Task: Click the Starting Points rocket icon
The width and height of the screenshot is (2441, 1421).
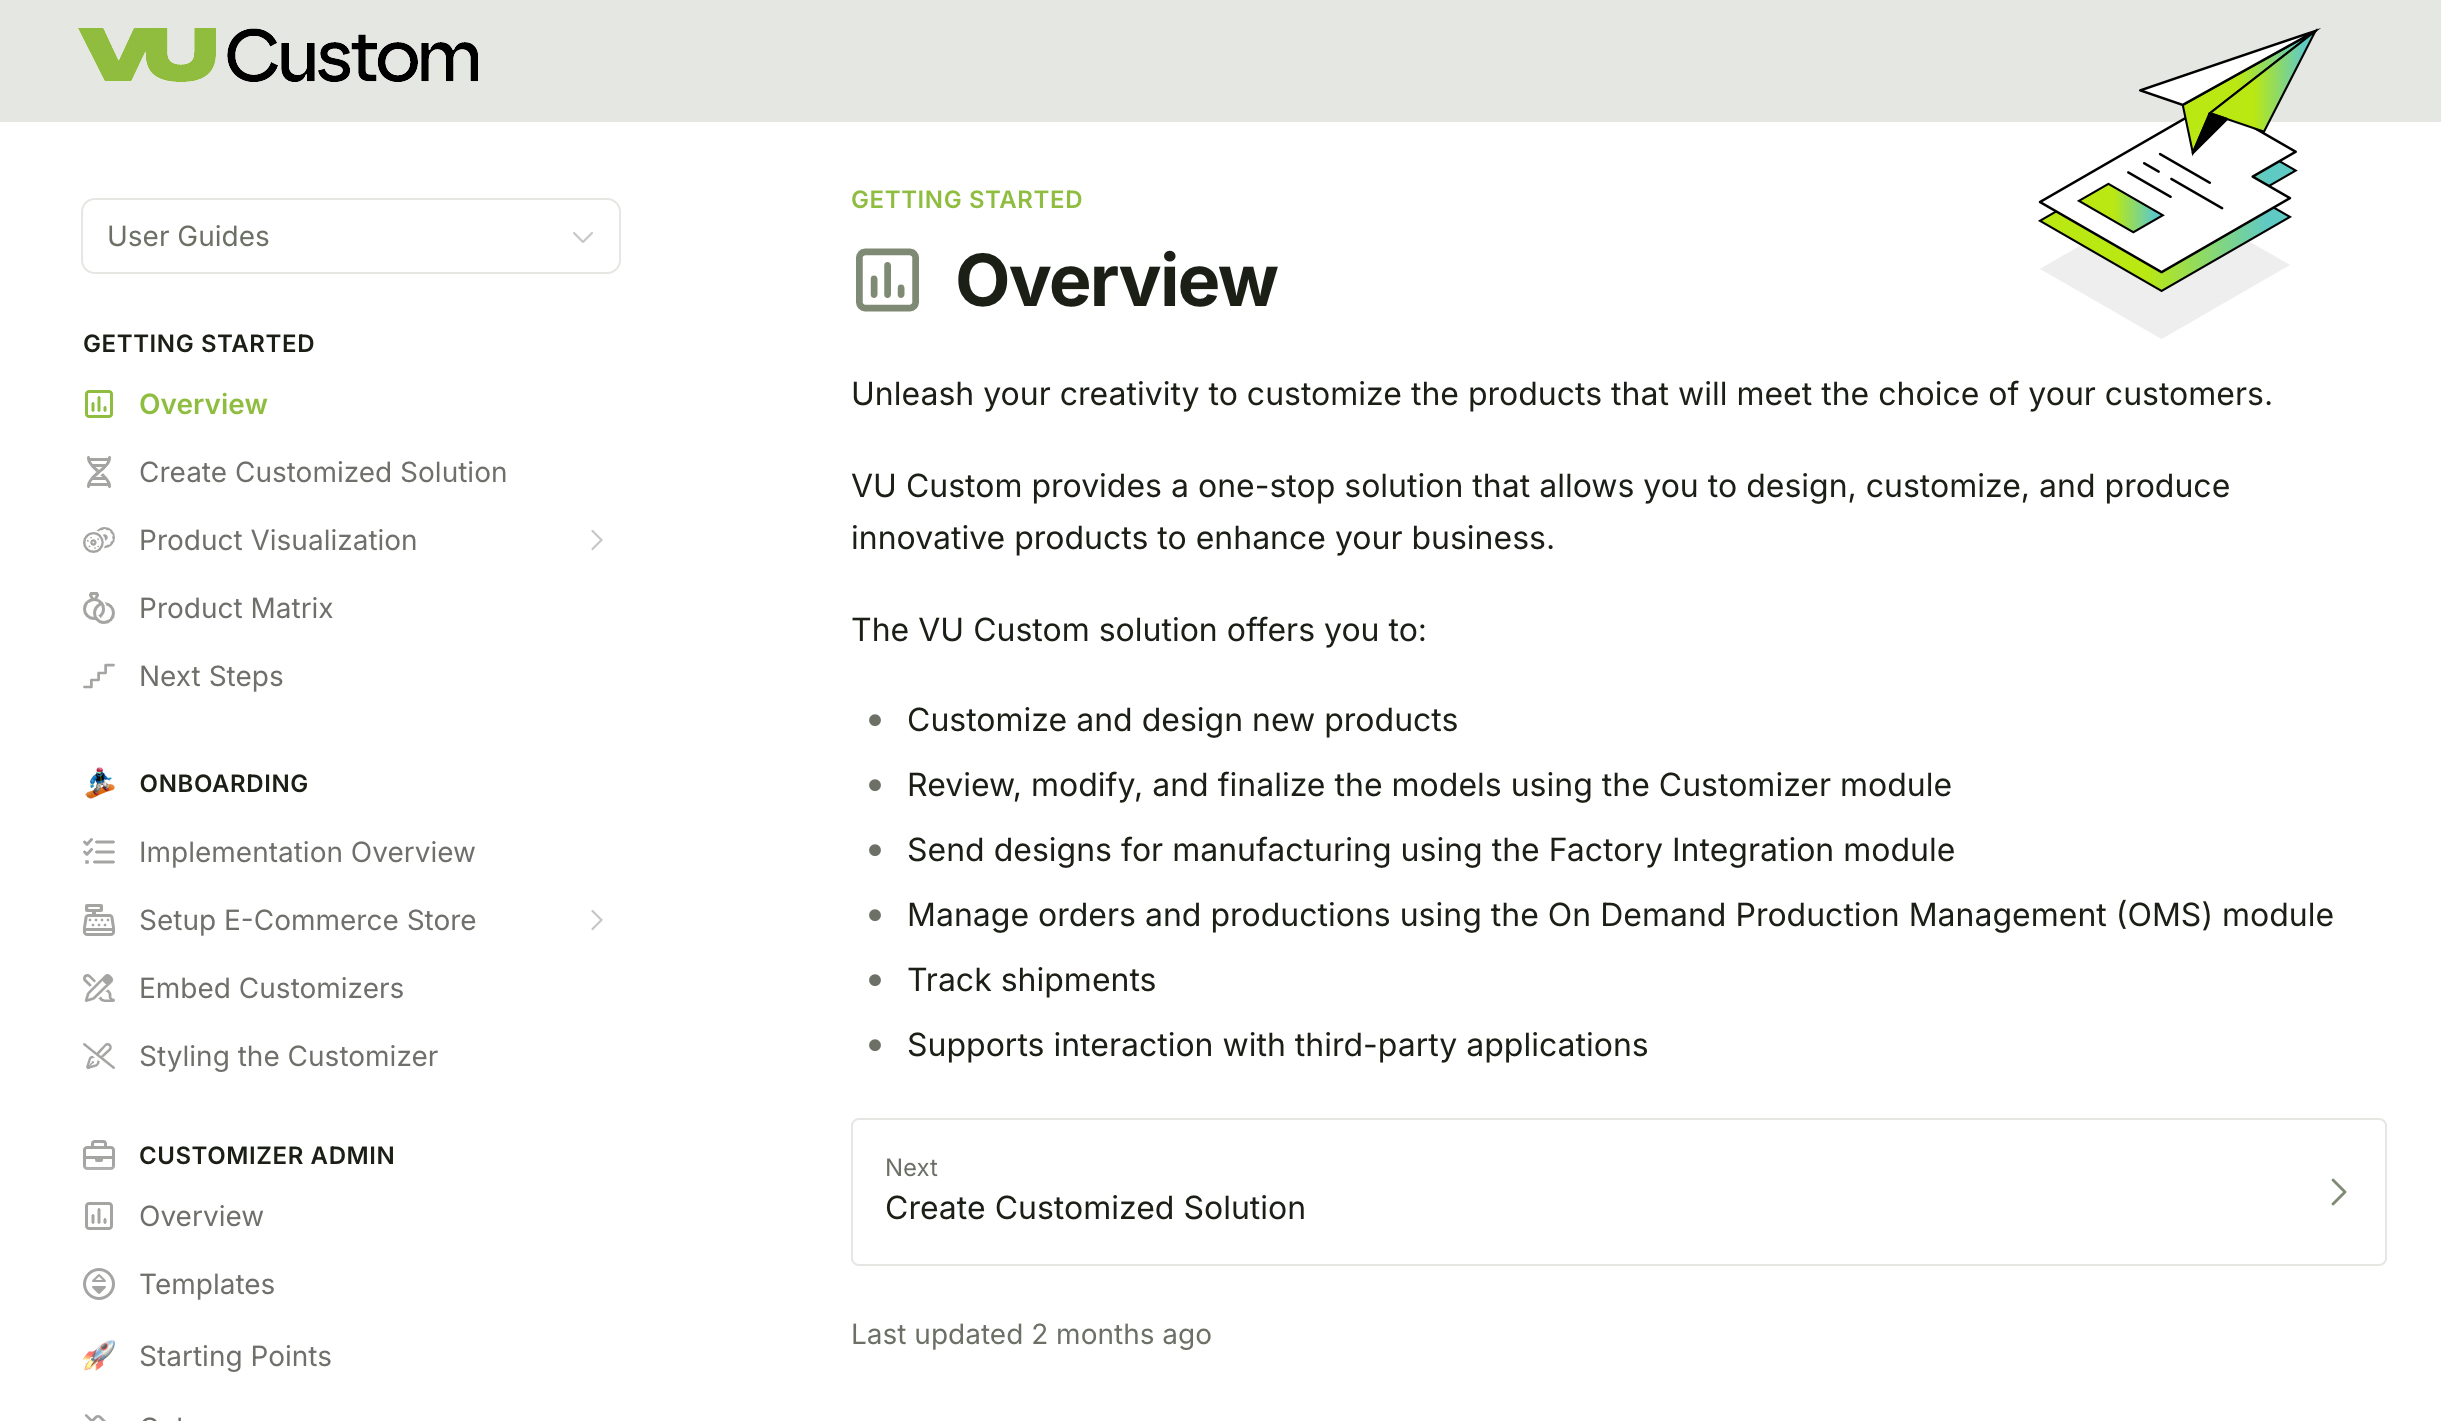Action: [98, 1356]
